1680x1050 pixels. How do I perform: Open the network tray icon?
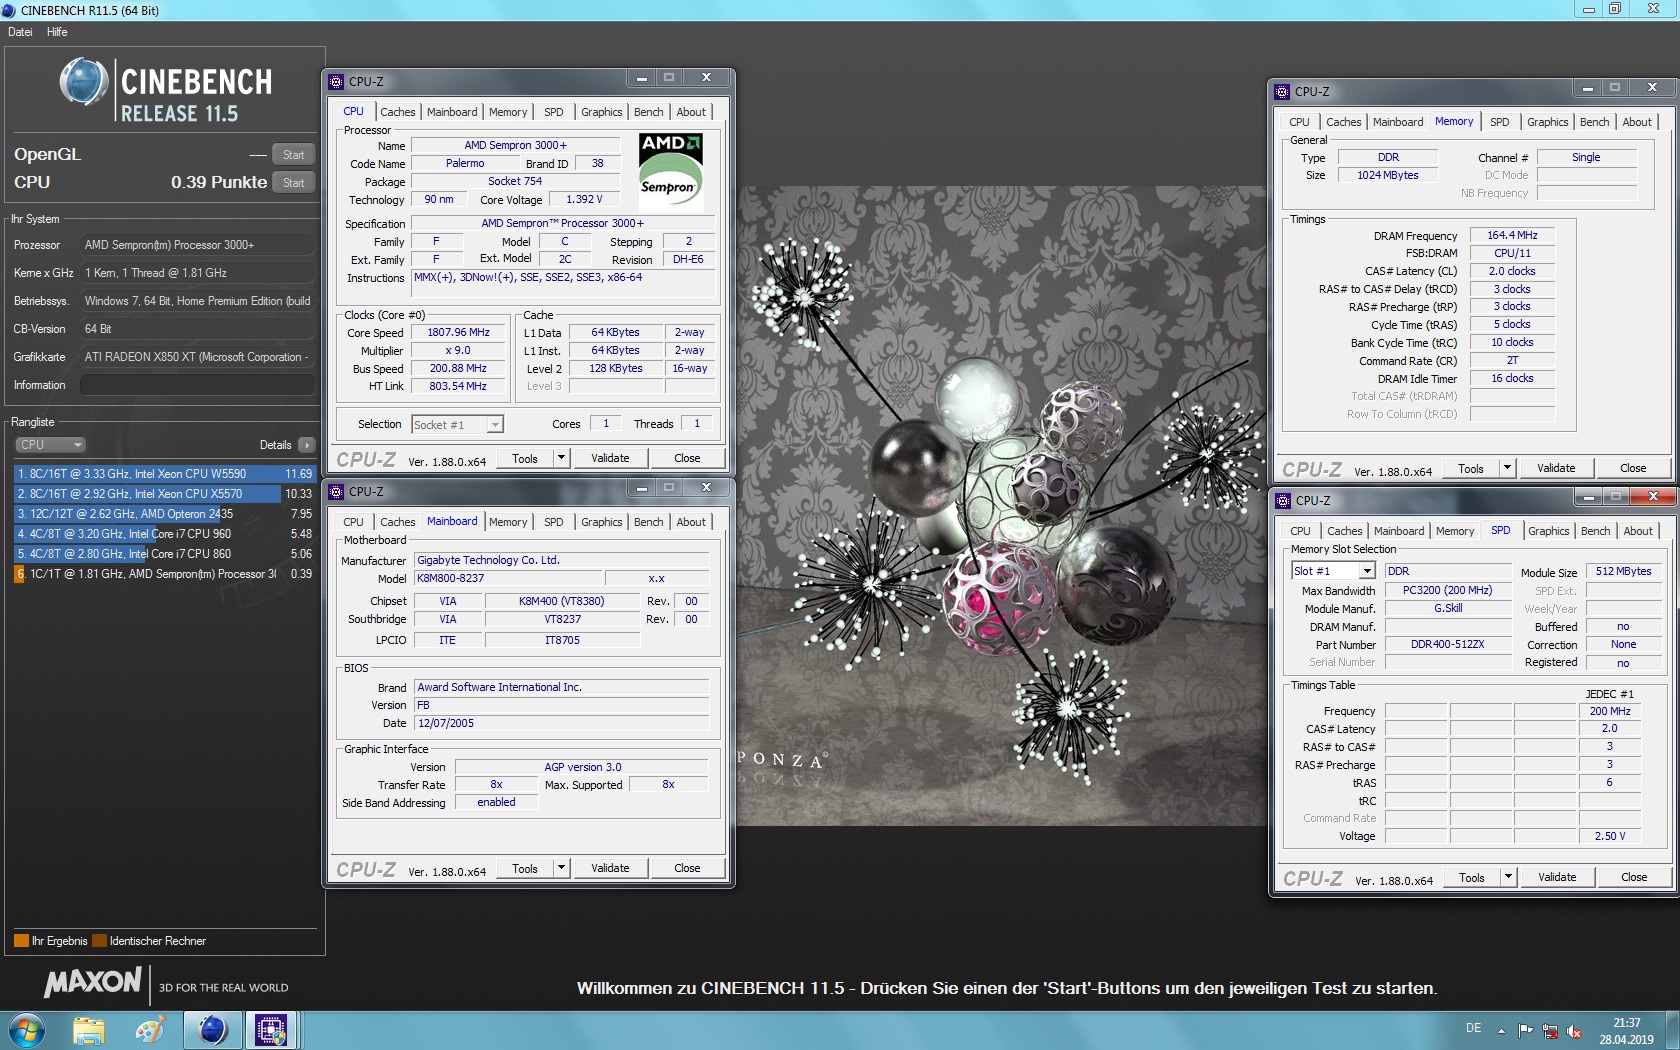(x=1550, y=1031)
